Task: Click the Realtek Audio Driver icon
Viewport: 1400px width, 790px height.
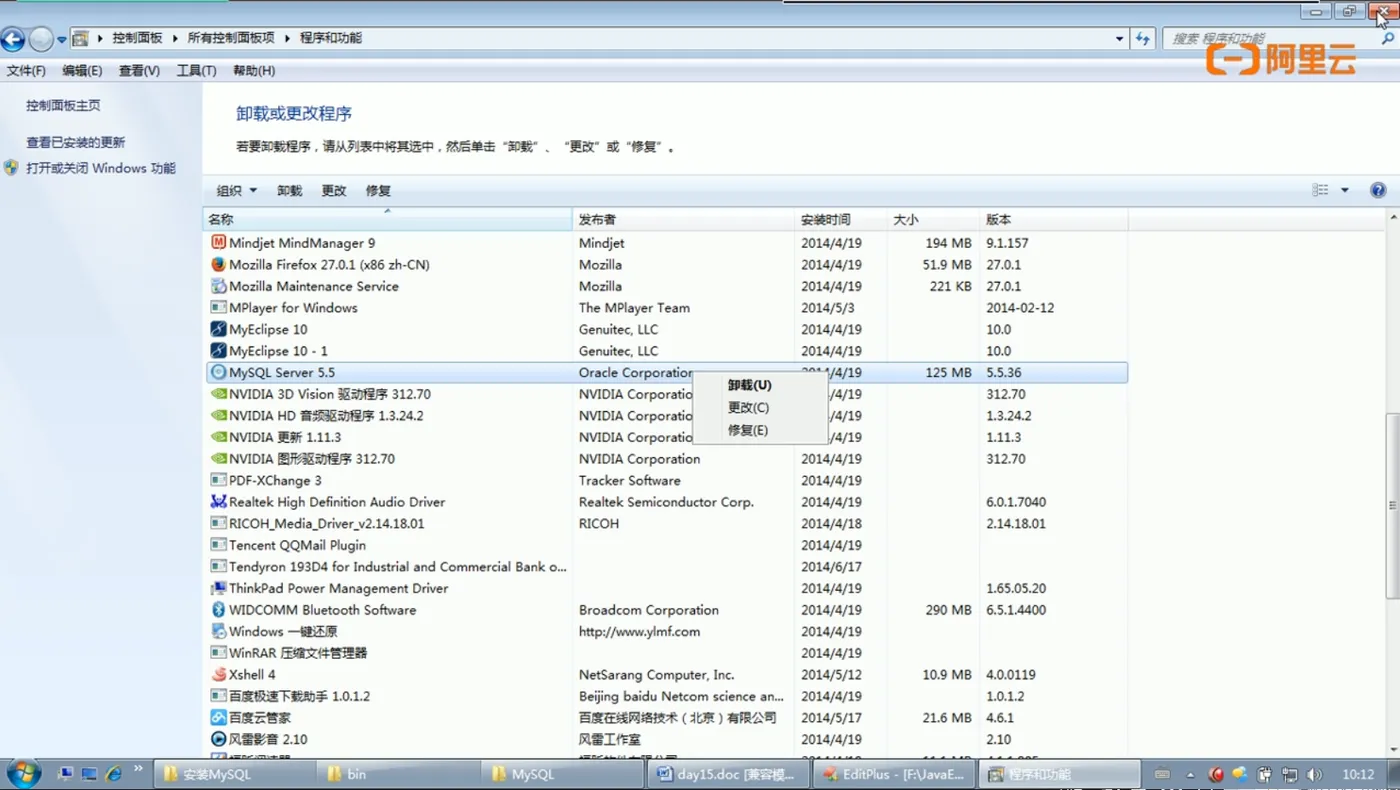Action: point(218,502)
